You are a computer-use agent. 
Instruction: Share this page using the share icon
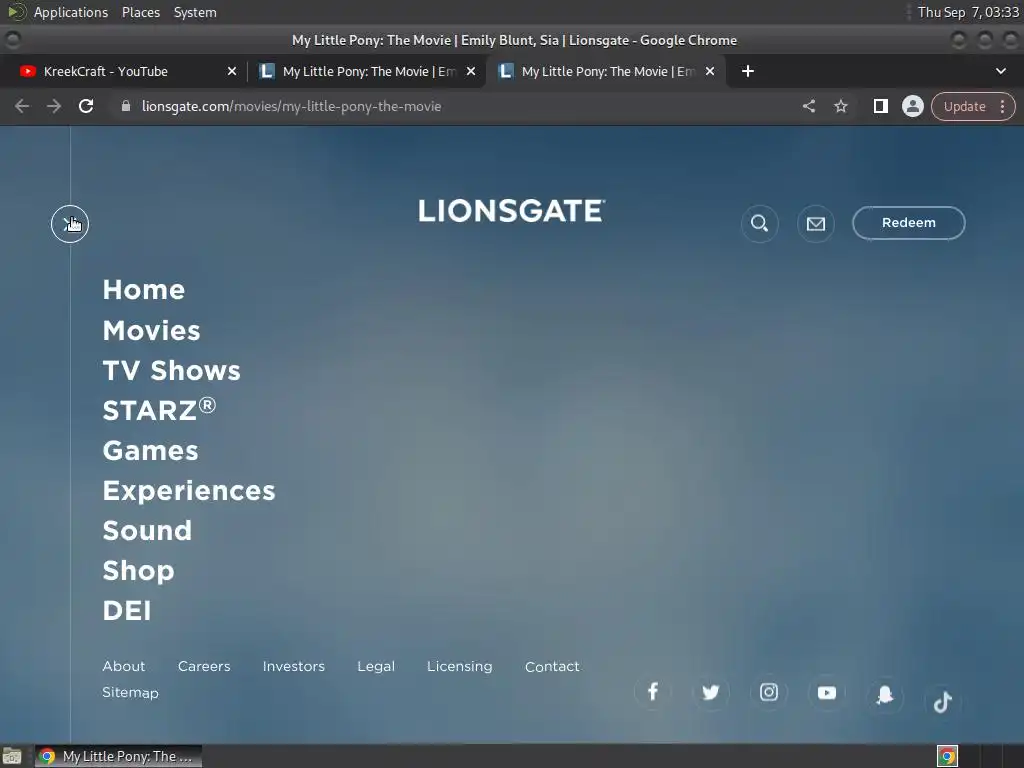pyautogui.click(x=809, y=106)
